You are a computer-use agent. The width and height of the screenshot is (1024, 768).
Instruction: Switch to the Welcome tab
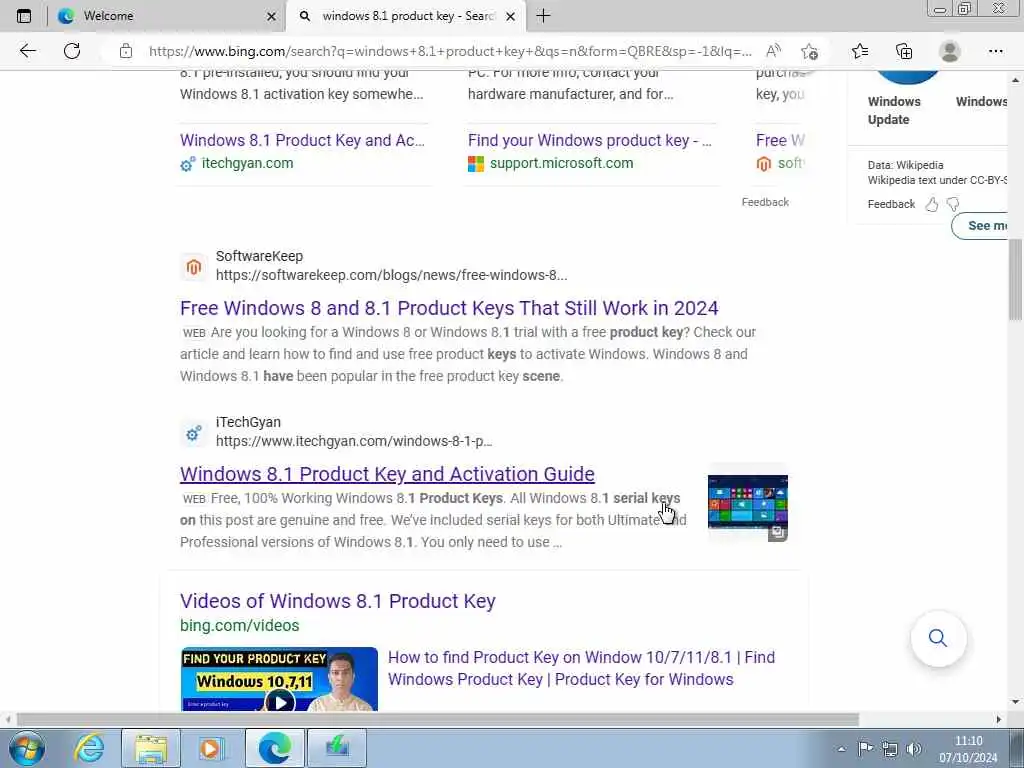tap(167, 16)
